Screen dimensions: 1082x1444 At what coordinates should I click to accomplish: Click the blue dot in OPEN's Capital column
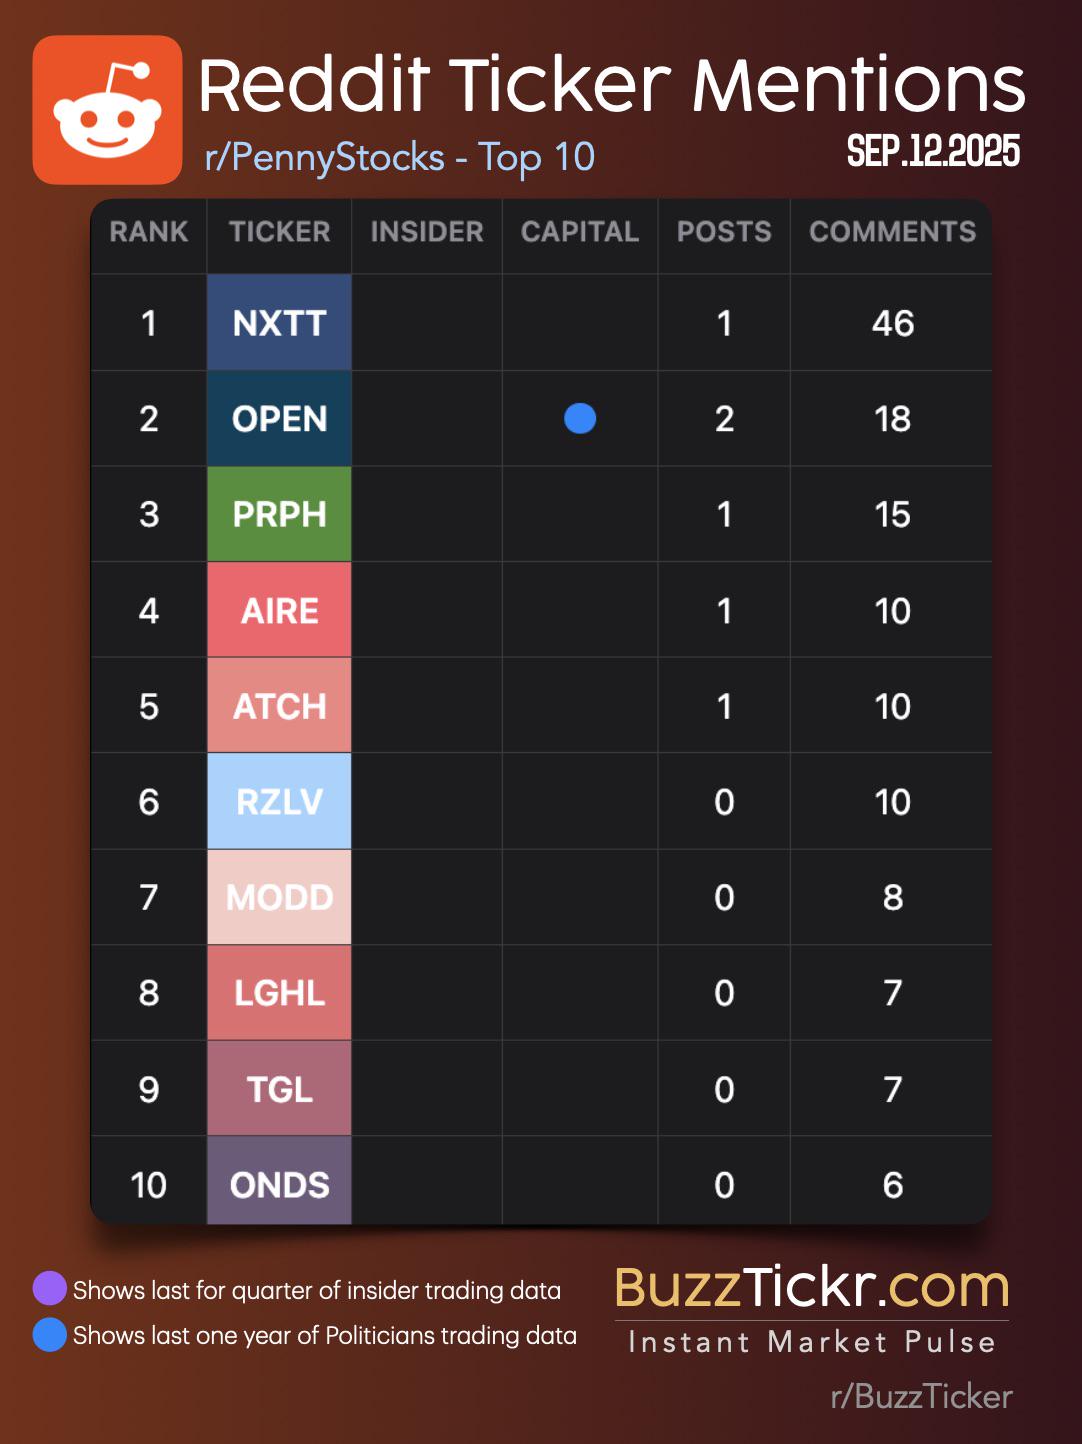click(x=580, y=418)
